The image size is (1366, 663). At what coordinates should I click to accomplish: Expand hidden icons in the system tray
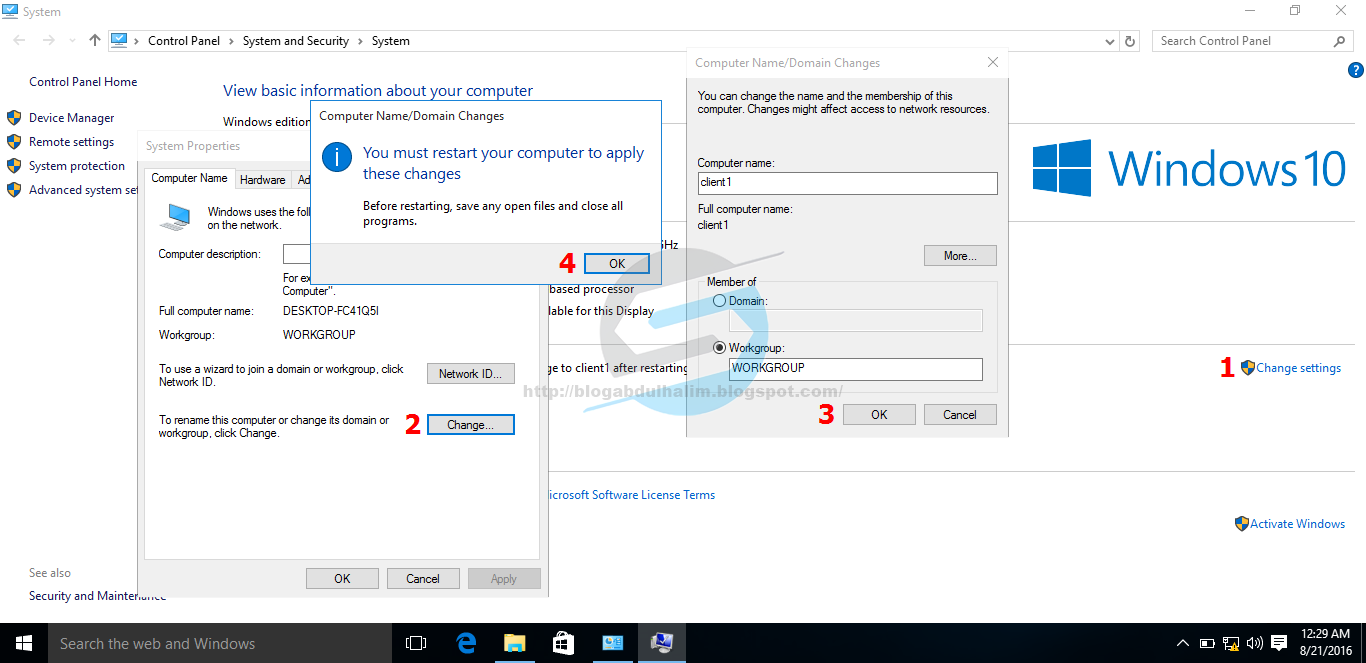coord(1183,643)
